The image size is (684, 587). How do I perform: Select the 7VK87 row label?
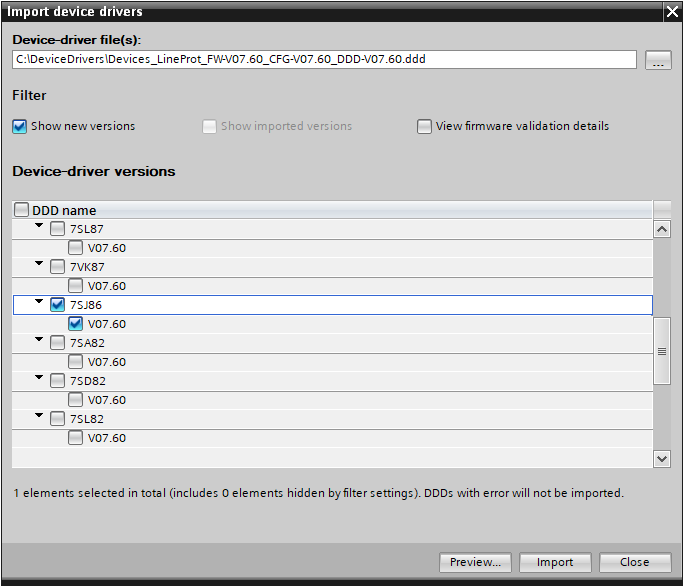click(87, 267)
